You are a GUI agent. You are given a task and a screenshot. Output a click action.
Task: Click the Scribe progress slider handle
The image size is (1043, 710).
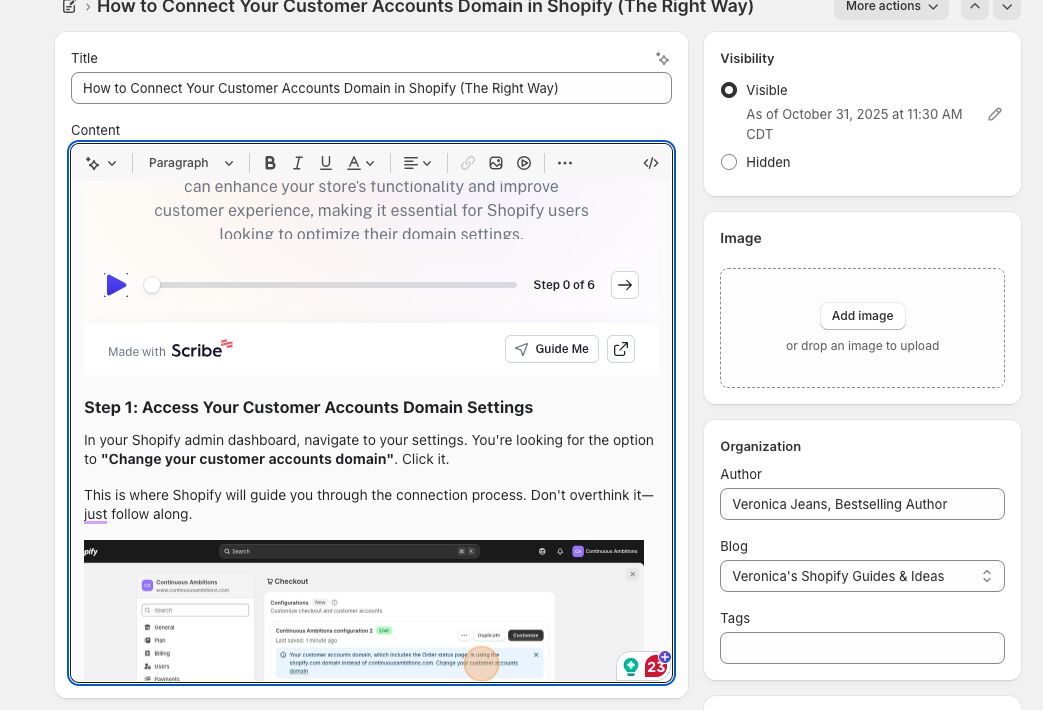(152, 285)
